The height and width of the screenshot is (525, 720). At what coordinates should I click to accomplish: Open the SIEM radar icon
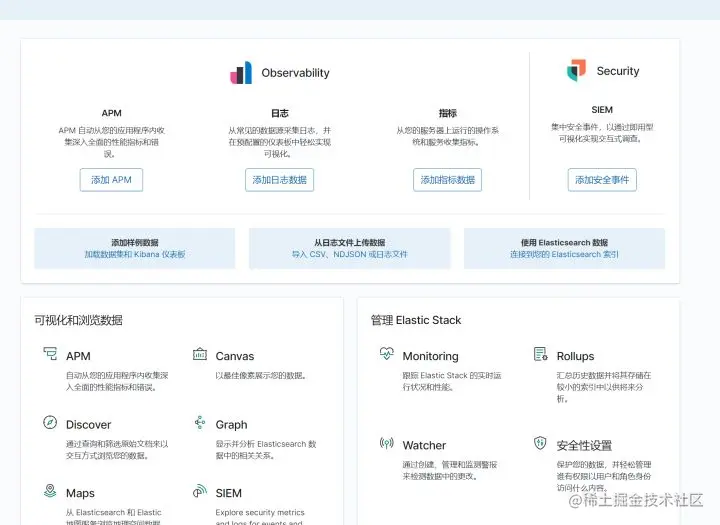[x=200, y=491]
